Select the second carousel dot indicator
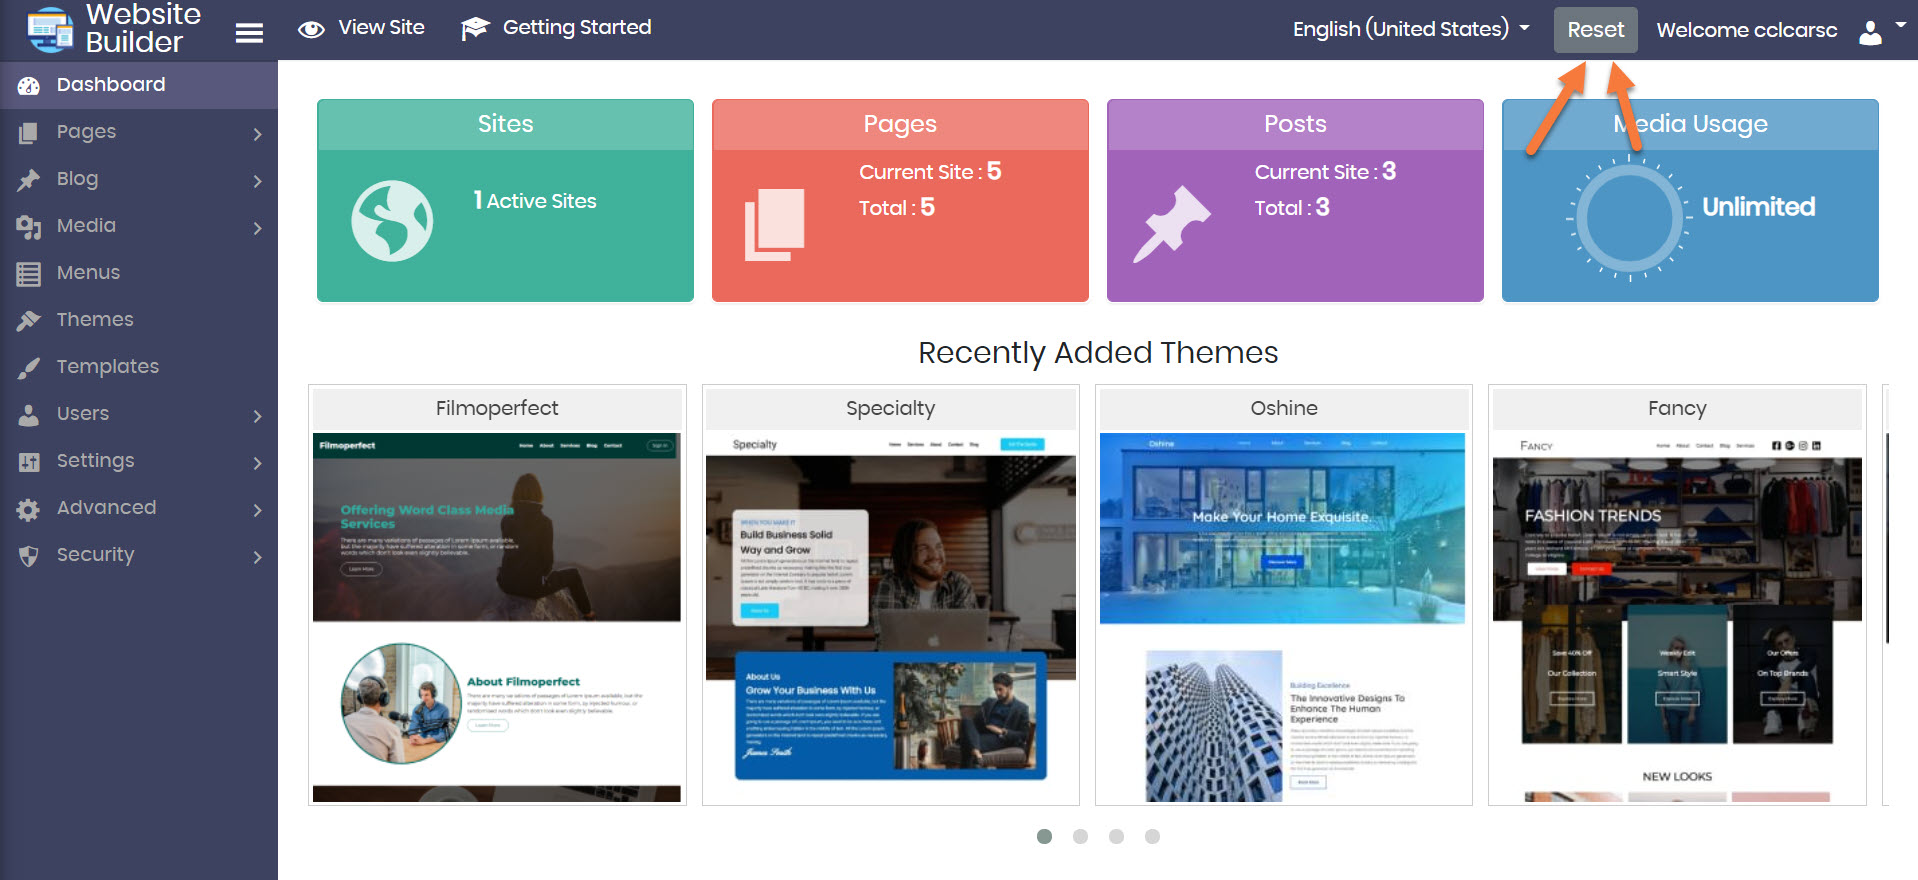Screen dimensions: 1918x880 (1080, 836)
